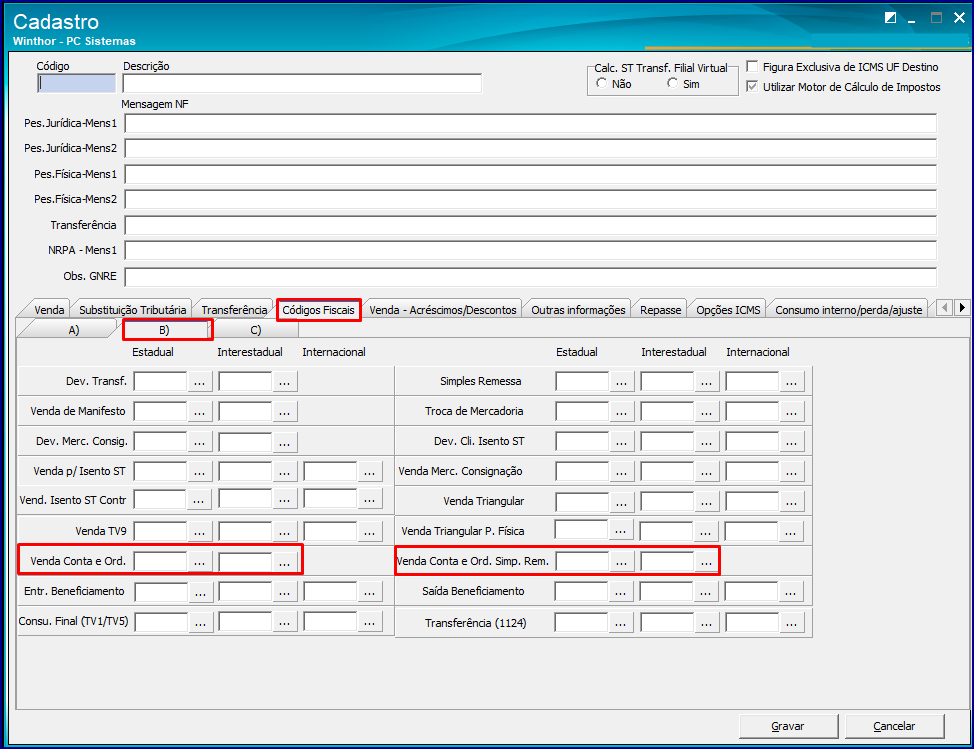Open lookup for Venda p/ Isento ST Internacional
Image resolution: width=974 pixels, height=749 pixels.
pos(370,472)
